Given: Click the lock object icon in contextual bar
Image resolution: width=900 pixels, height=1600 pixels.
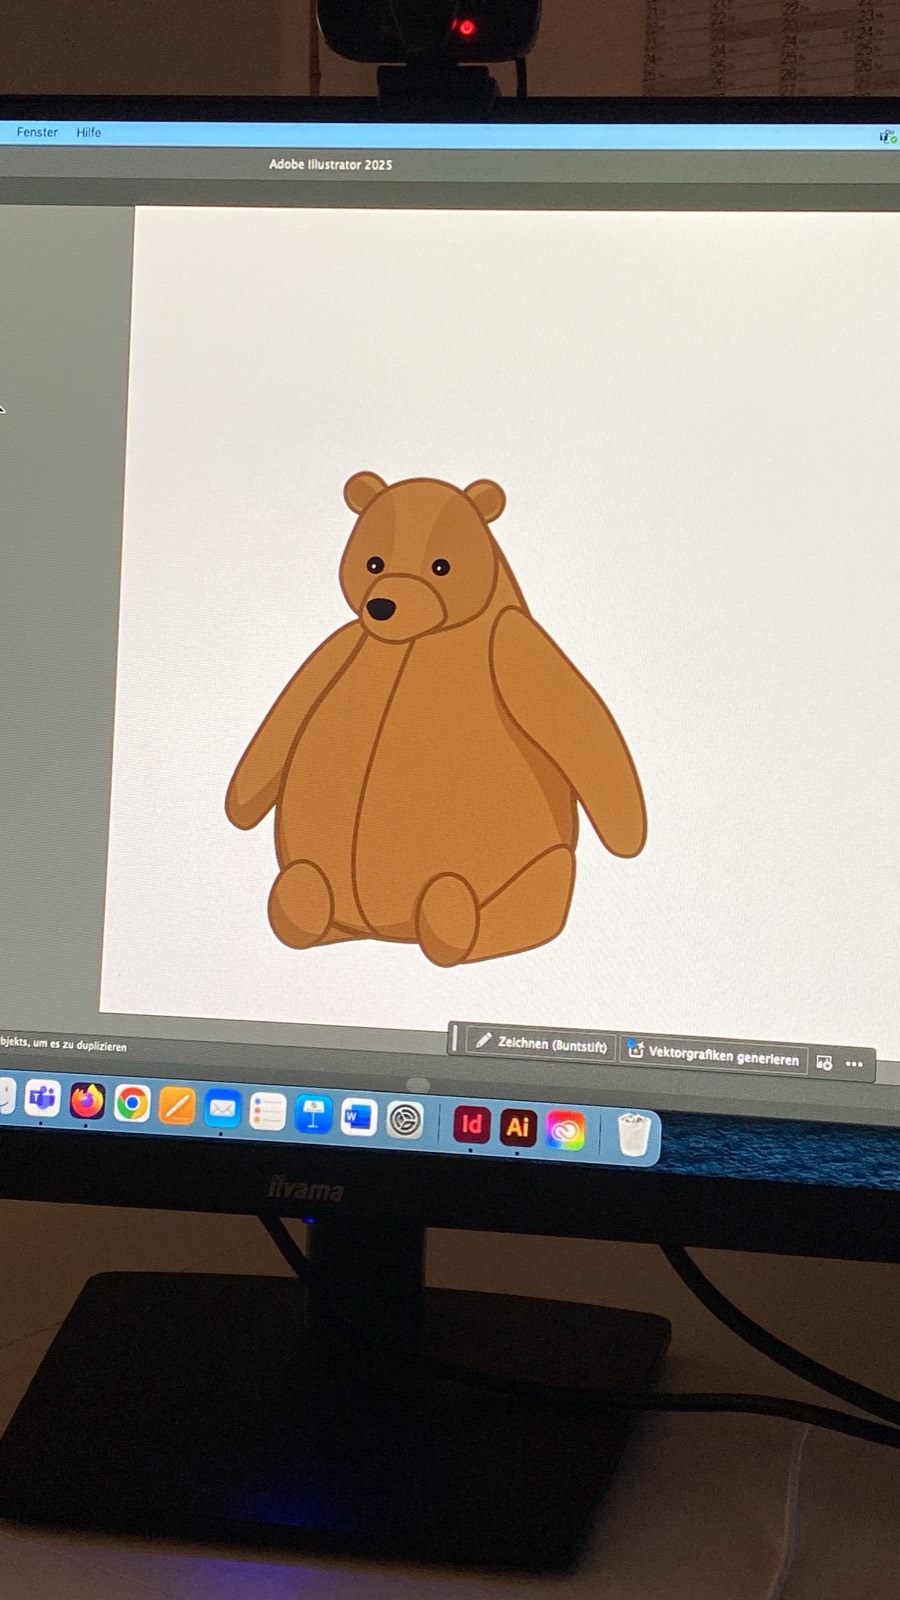Looking at the screenshot, I should 824,1063.
